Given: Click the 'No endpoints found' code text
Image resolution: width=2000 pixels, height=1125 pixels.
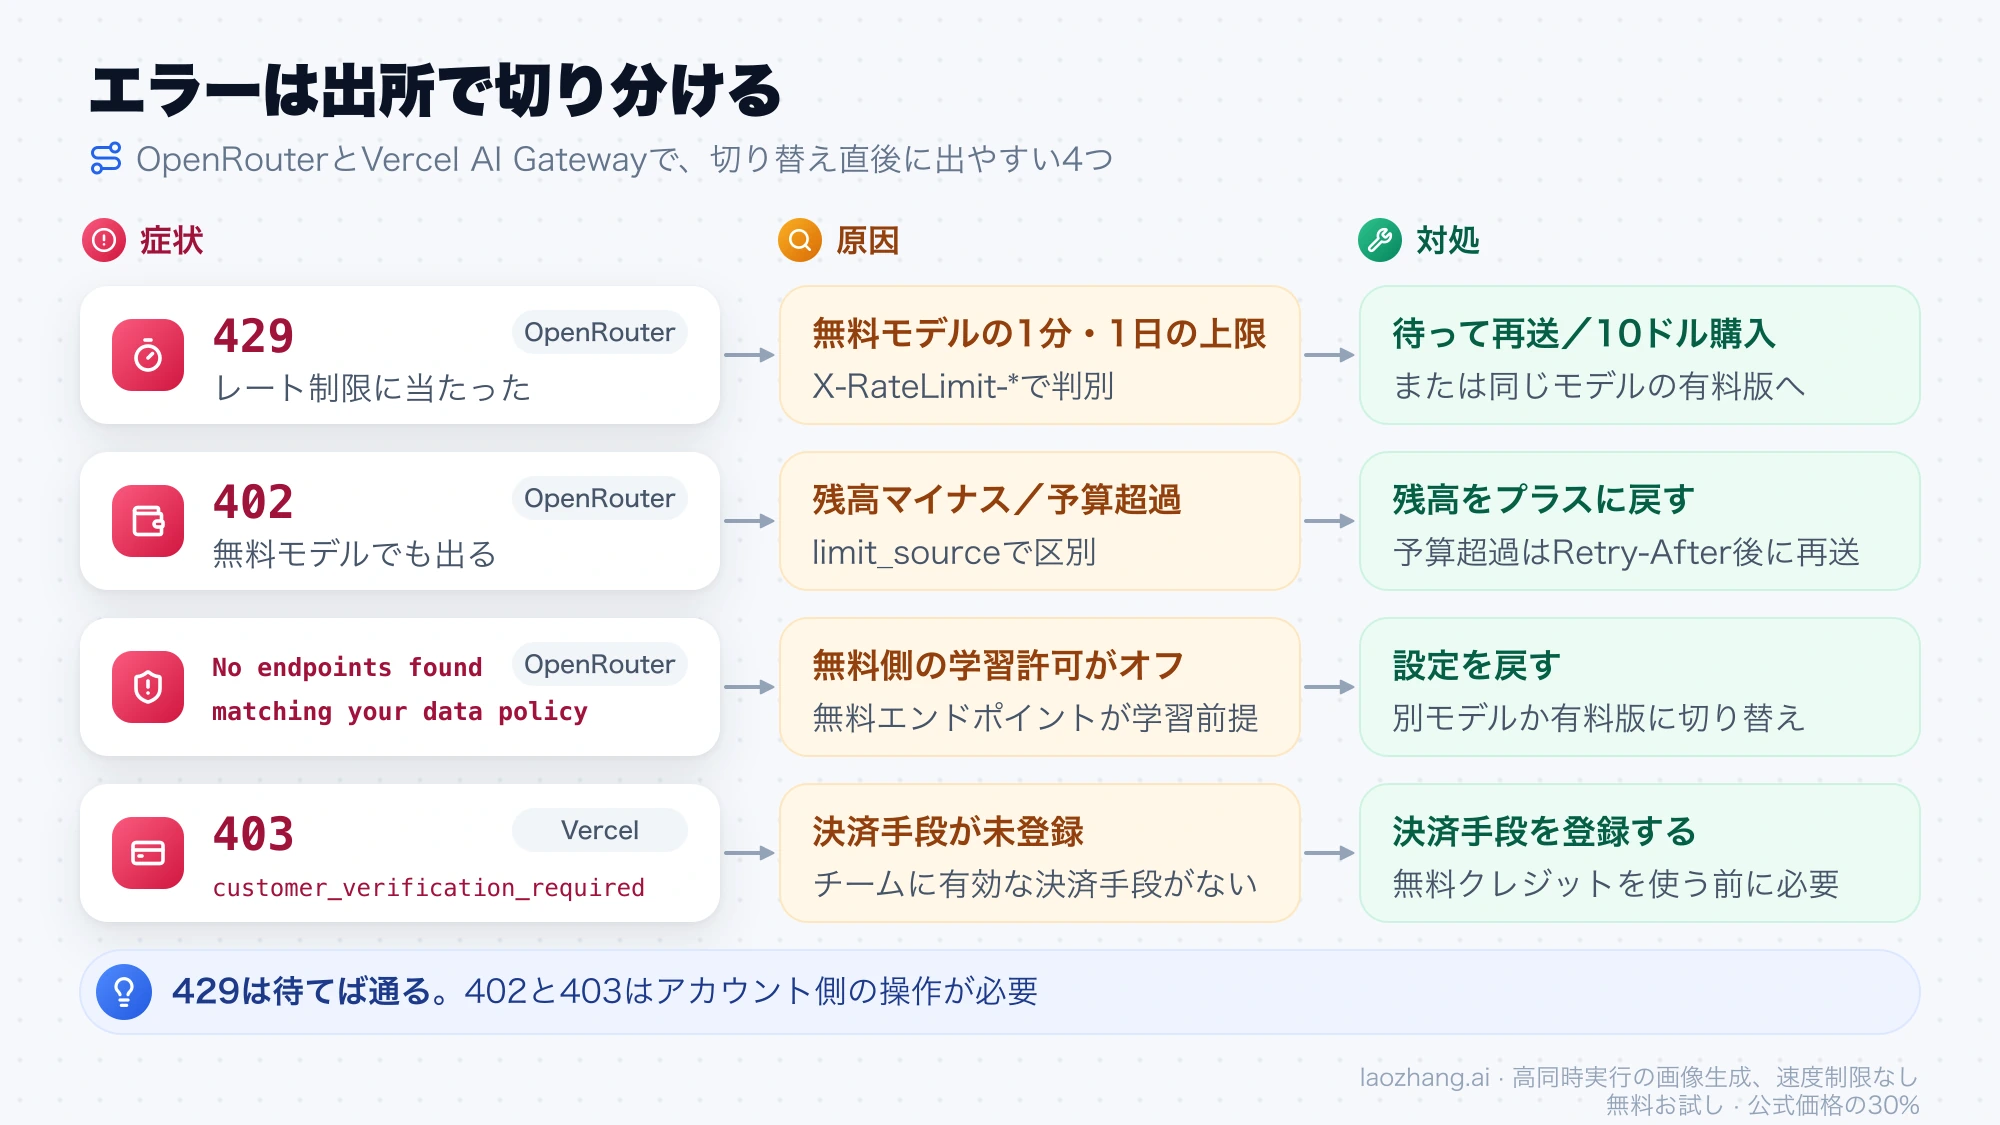Looking at the screenshot, I should click(x=347, y=667).
